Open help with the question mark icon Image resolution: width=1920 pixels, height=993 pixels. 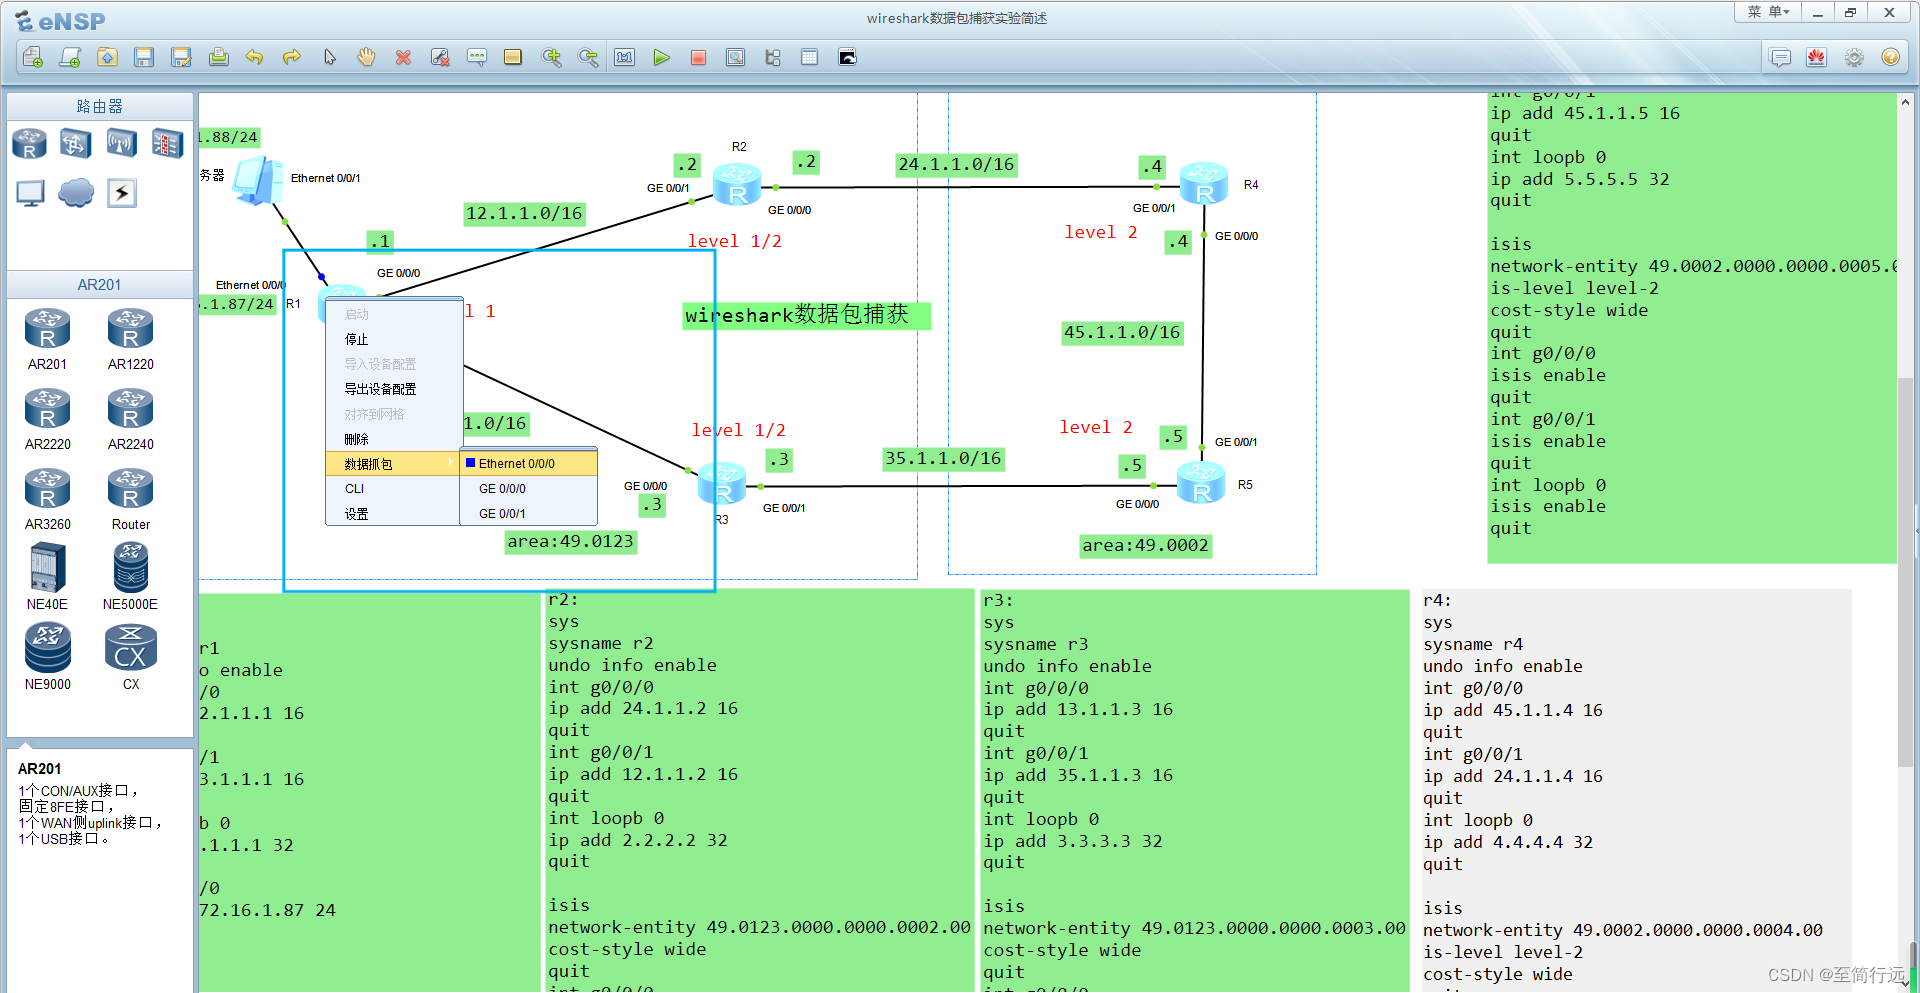click(x=1890, y=57)
